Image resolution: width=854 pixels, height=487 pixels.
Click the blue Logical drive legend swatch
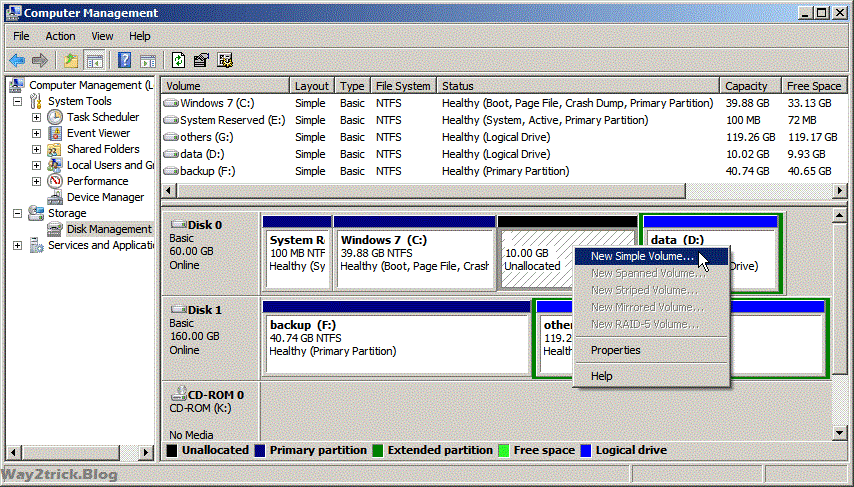click(x=586, y=451)
